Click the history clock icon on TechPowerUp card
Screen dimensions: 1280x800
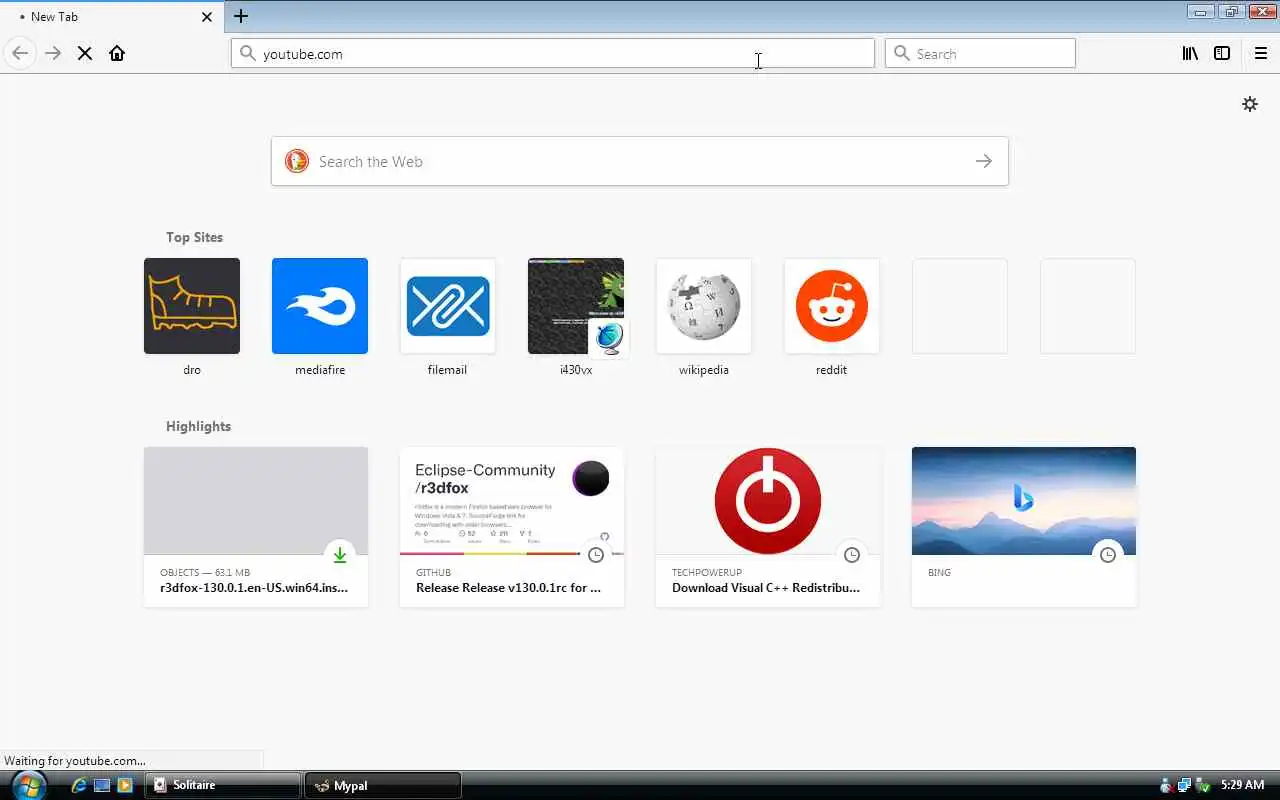[x=852, y=554]
